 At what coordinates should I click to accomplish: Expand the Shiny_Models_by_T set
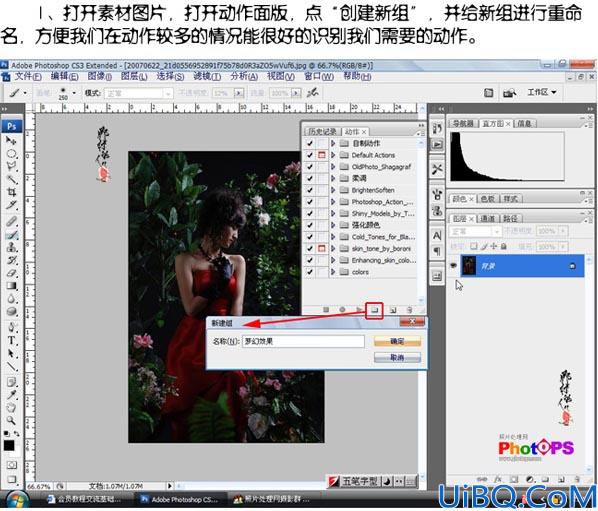tap(333, 214)
